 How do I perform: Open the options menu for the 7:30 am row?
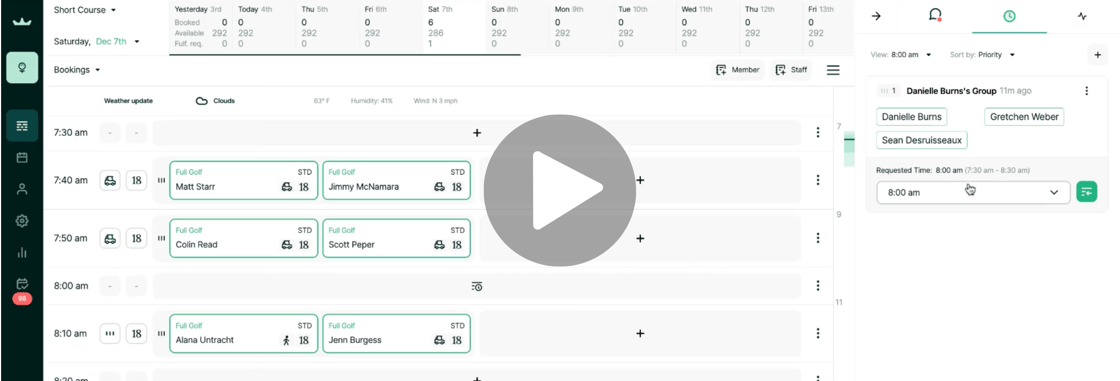(x=818, y=132)
